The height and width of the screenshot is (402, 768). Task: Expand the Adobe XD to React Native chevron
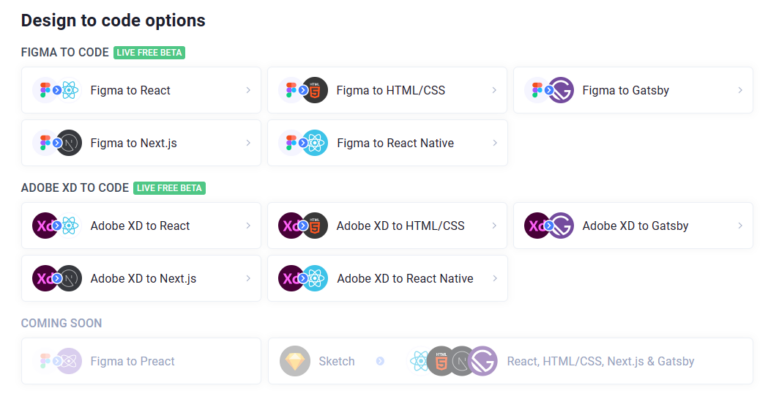click(x=494, y=278)
